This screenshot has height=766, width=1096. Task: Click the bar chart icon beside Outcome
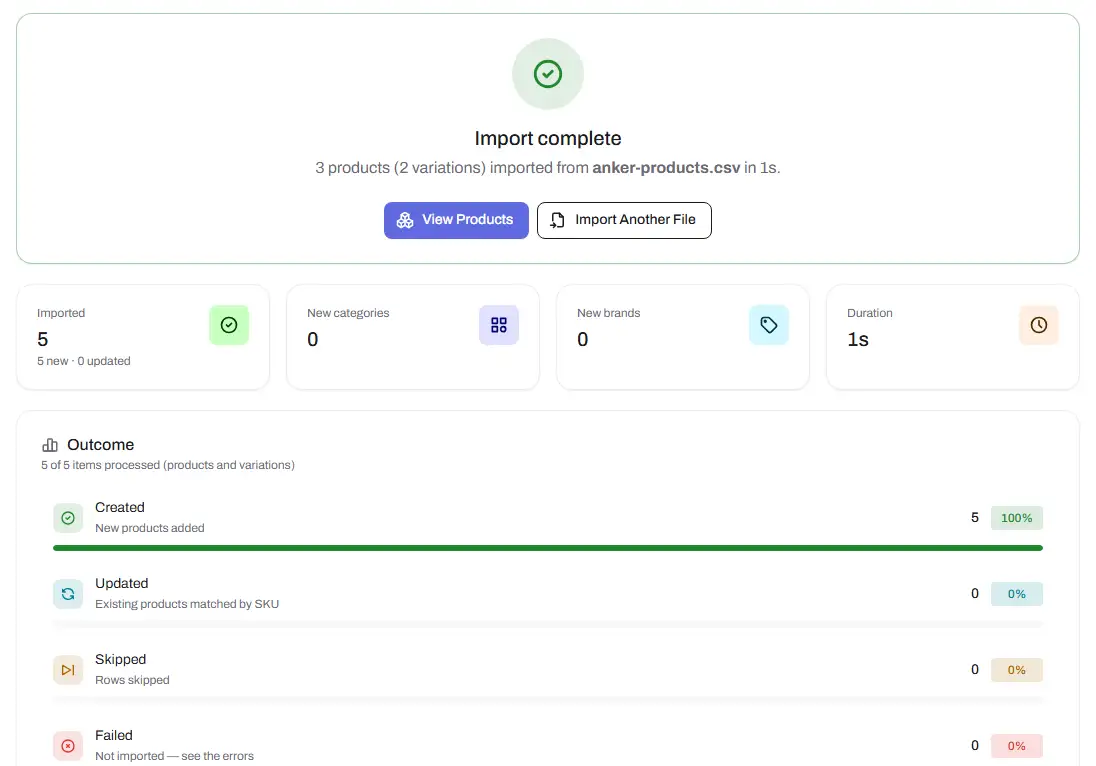tap(50, 445)
